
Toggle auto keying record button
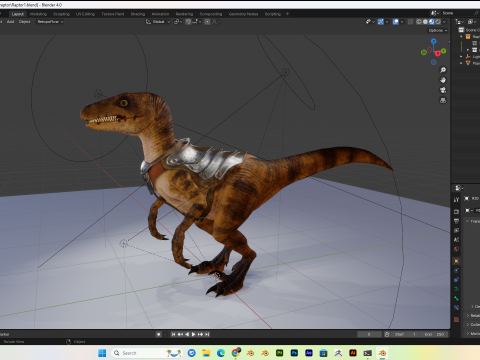[x=159, y=334]
